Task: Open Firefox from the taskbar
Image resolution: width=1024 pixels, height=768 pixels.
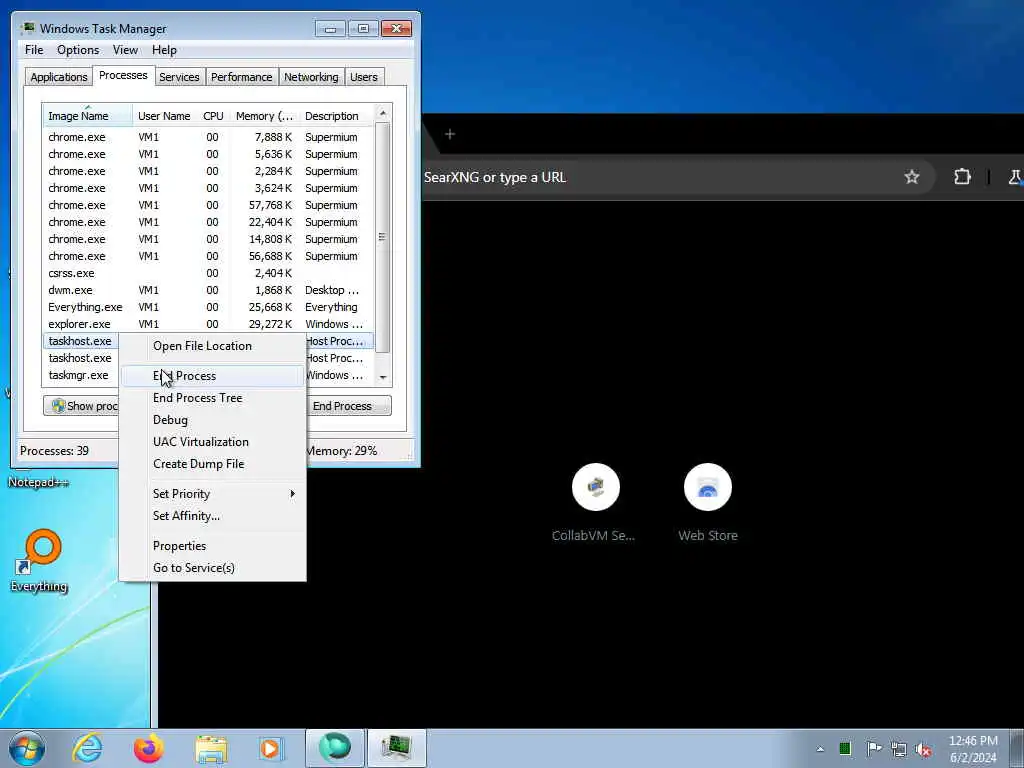Action: point(149,748)
